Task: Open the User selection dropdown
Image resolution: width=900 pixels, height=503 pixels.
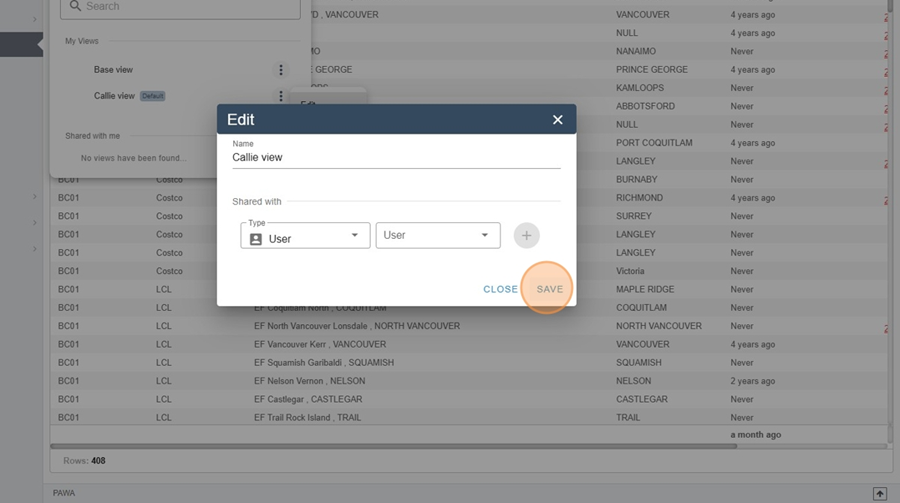Action: (x=438, y=235)
